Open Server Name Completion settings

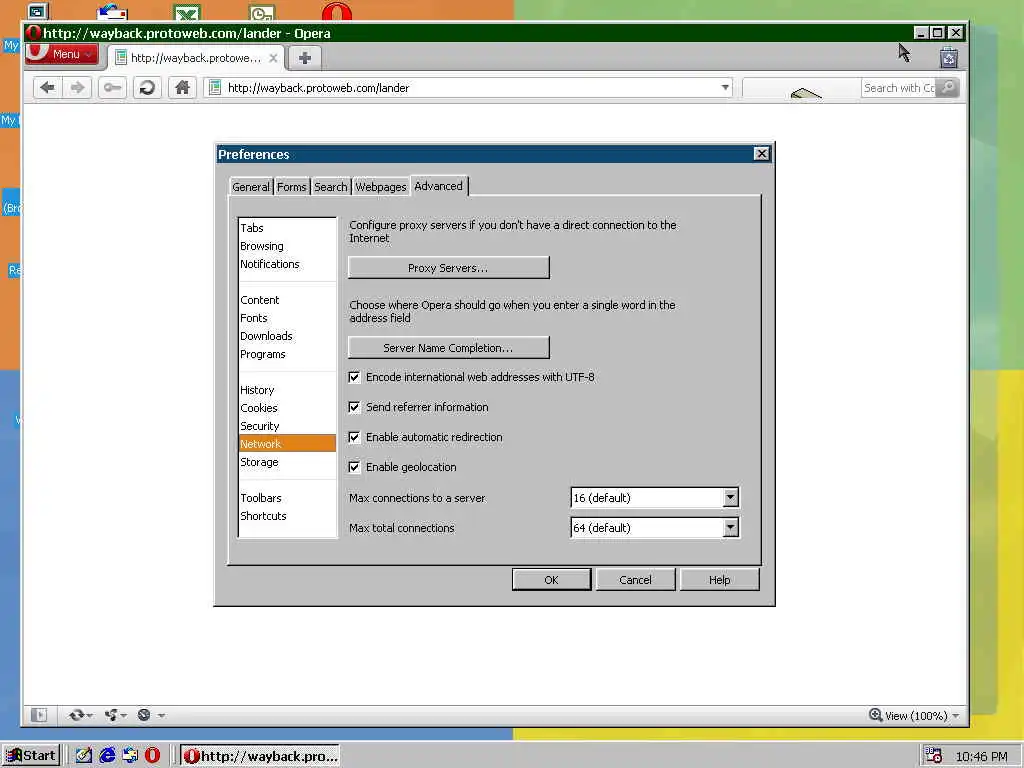pos(449,347)
